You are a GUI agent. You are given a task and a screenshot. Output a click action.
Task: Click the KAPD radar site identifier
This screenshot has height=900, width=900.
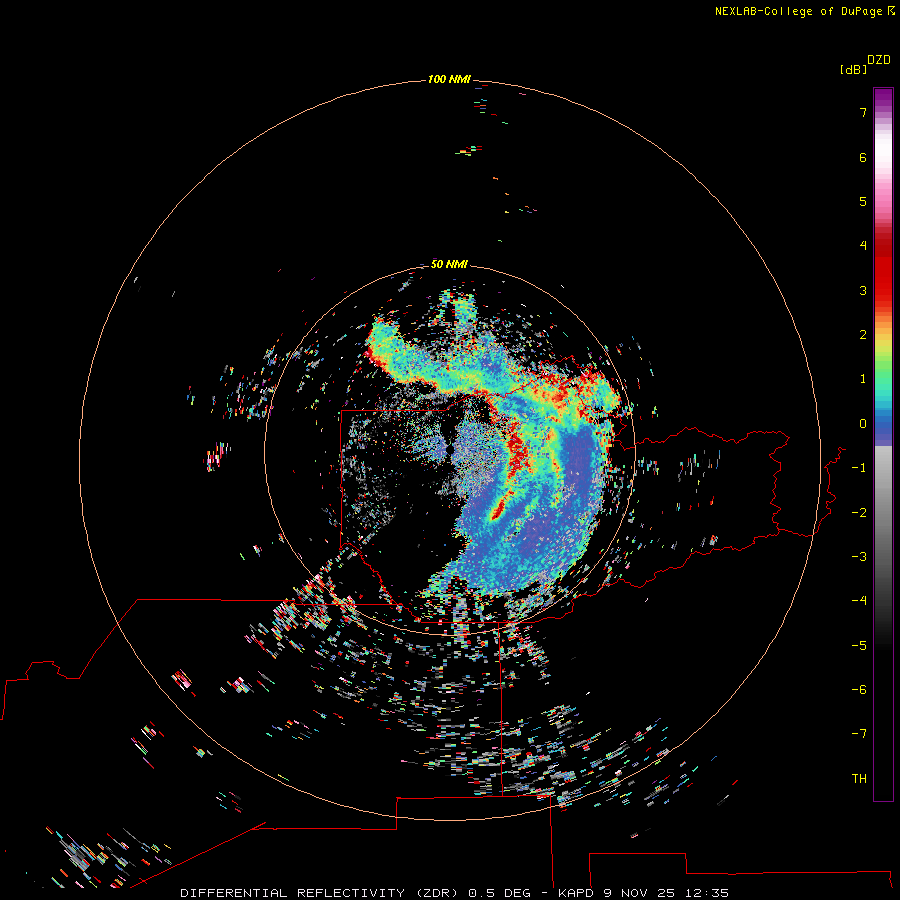tap(577, 893)
